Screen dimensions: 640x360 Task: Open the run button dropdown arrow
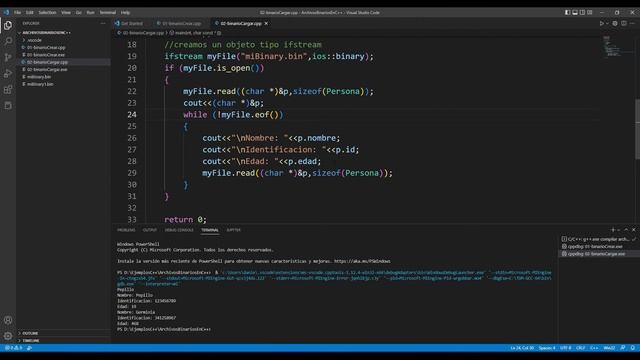click(607, 24)
